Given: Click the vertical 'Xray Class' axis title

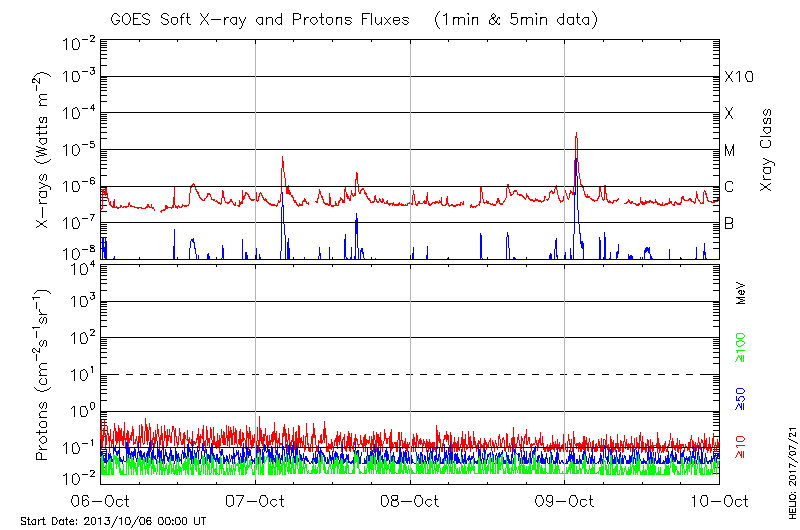Looking at the screenshot, I should [767, 150].
